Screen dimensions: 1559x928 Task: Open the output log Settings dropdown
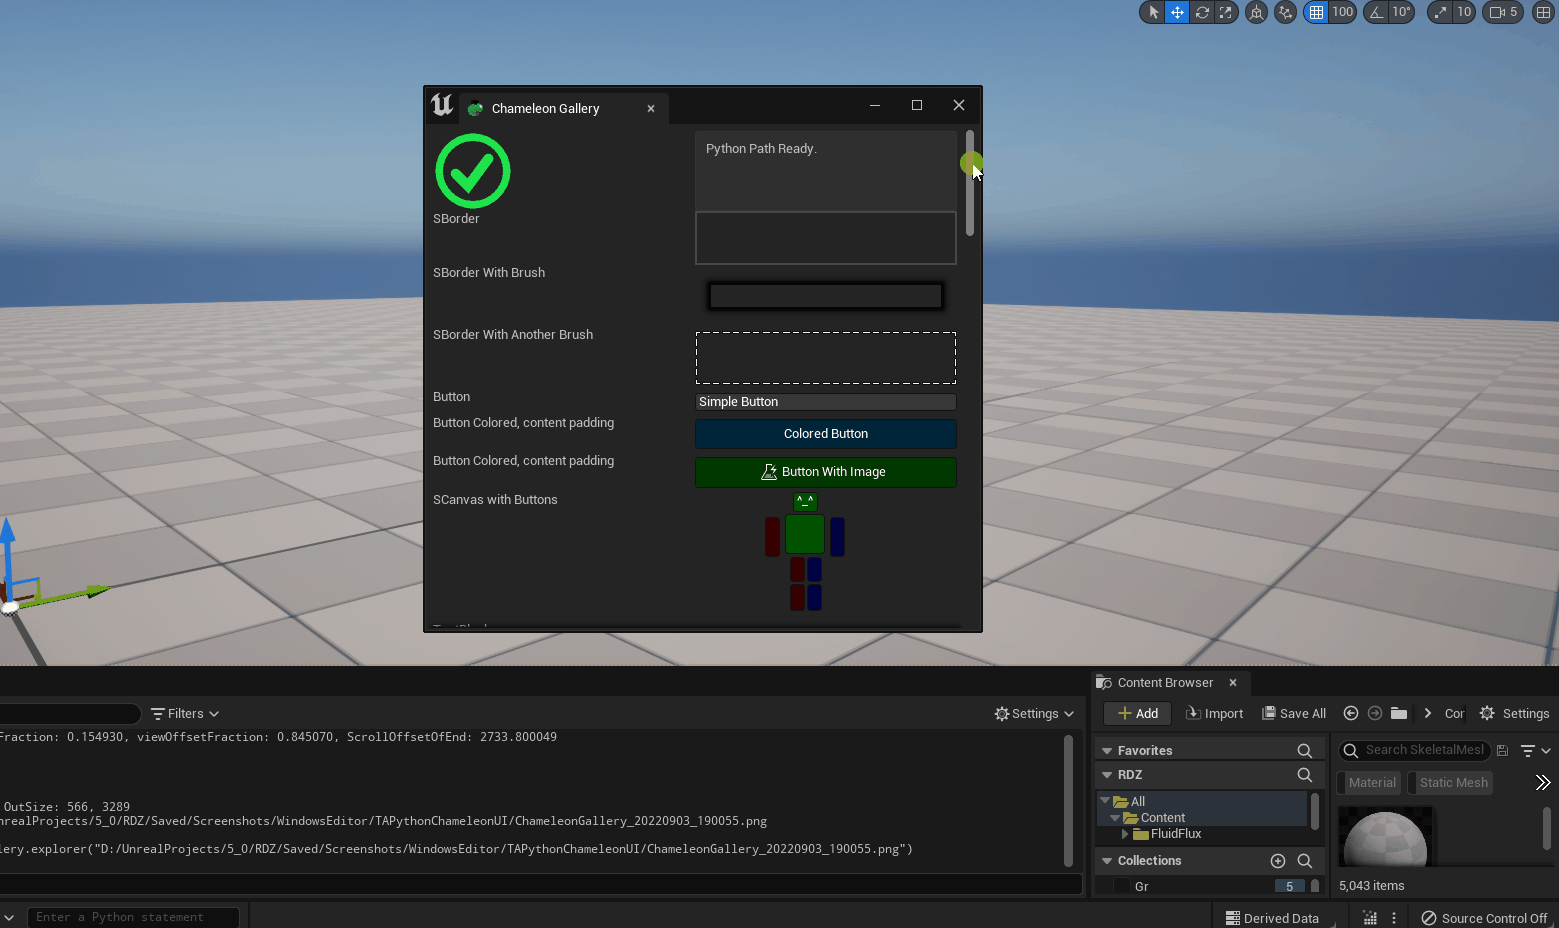(1034, 714)
